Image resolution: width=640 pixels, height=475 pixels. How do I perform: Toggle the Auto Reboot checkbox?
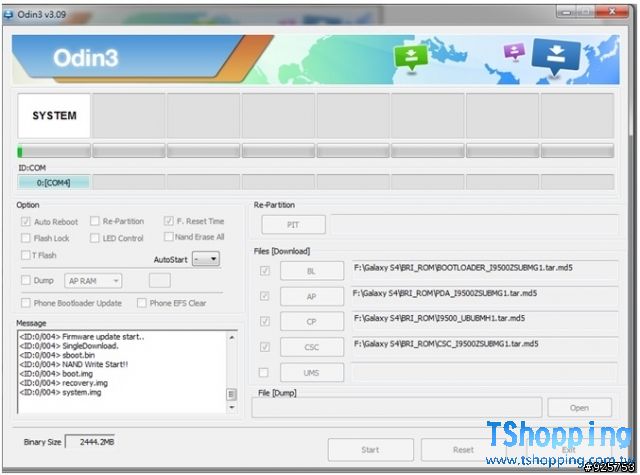[x=26, y=222]
